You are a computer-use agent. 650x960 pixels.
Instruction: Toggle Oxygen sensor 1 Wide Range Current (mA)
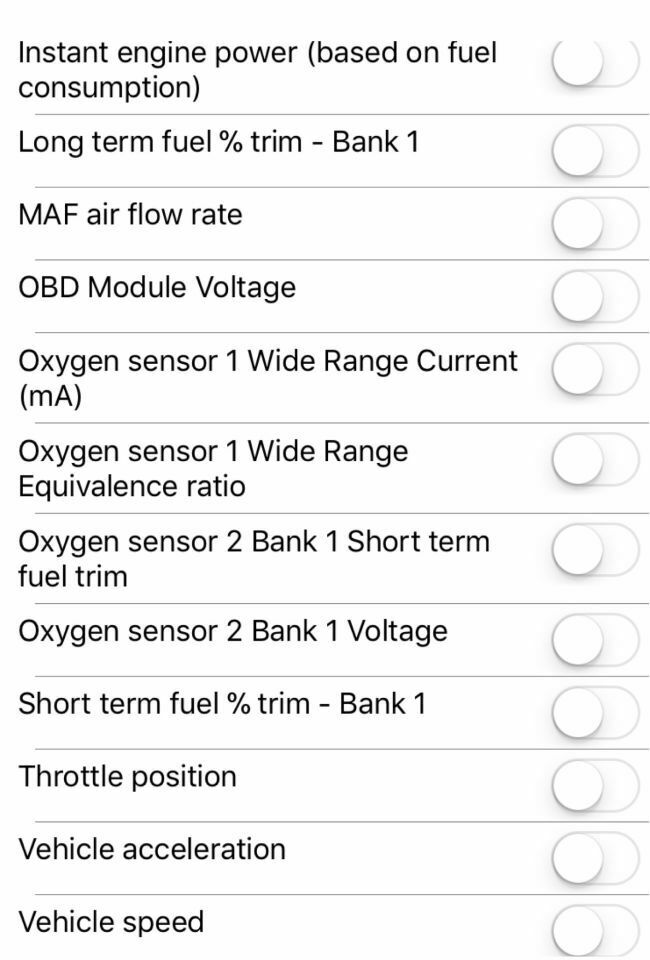596,369
